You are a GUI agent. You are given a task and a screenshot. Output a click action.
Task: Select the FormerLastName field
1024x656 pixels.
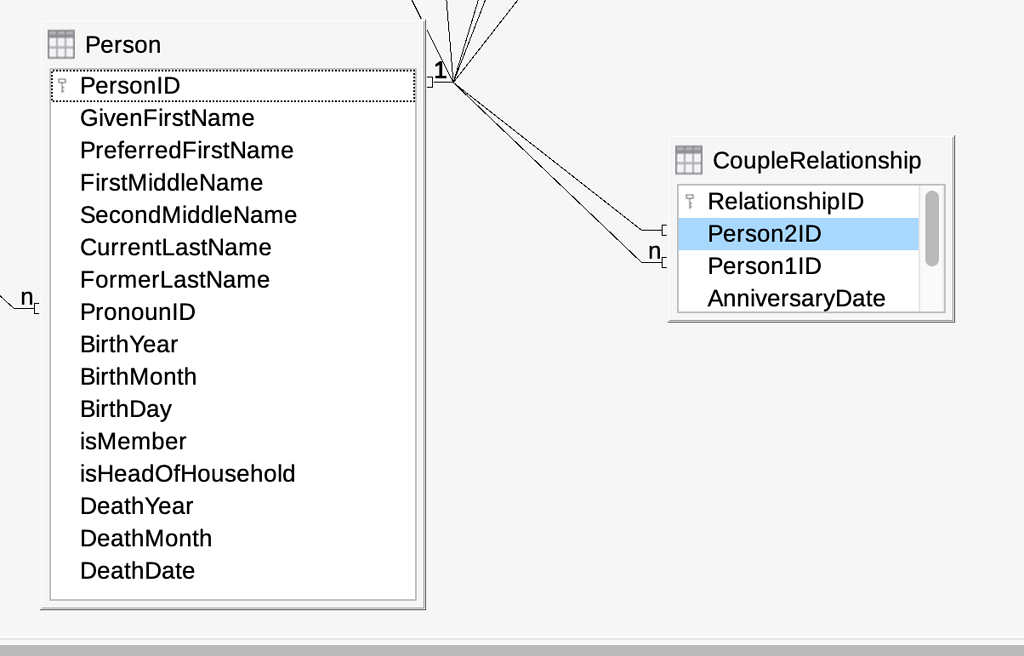tap(175, 280)
